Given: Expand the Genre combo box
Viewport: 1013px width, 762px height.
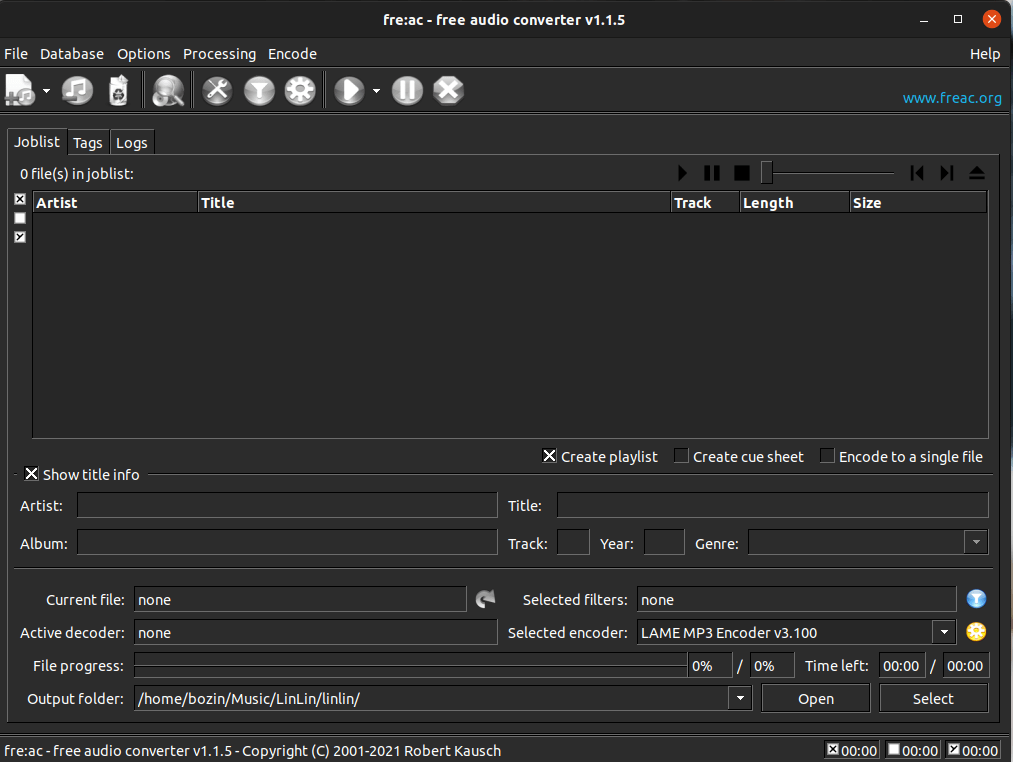Looking at the screenshot, I should [x=976, y=543].
